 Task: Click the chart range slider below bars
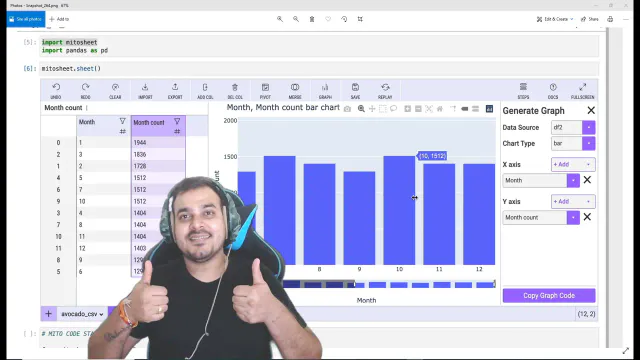tap(388, 284)
